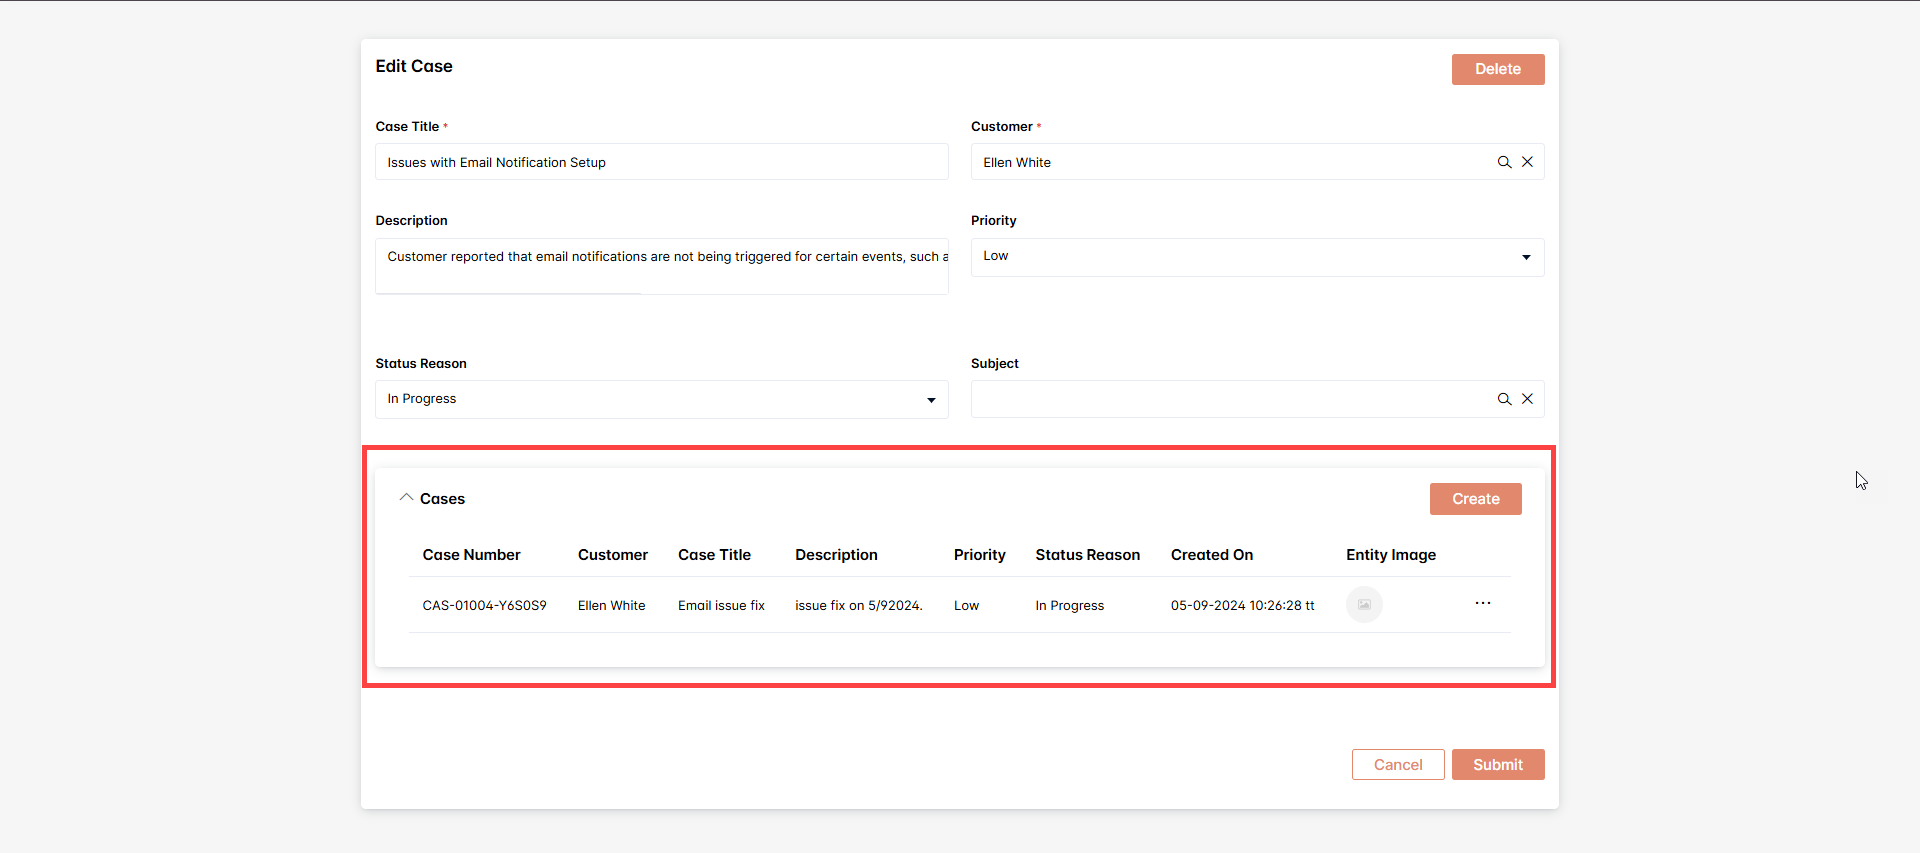1920x853 pixels.
Task: Click Create in the Cases panel
Action: 1475,499
